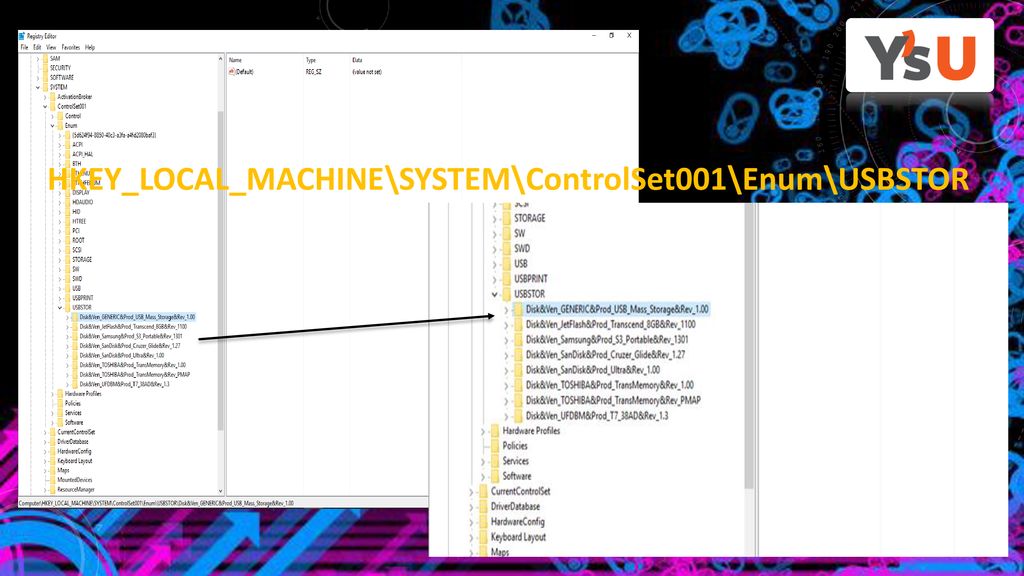Click the SECURITY hive folder icon
The image size is (1024, 576).
point(45,68)
